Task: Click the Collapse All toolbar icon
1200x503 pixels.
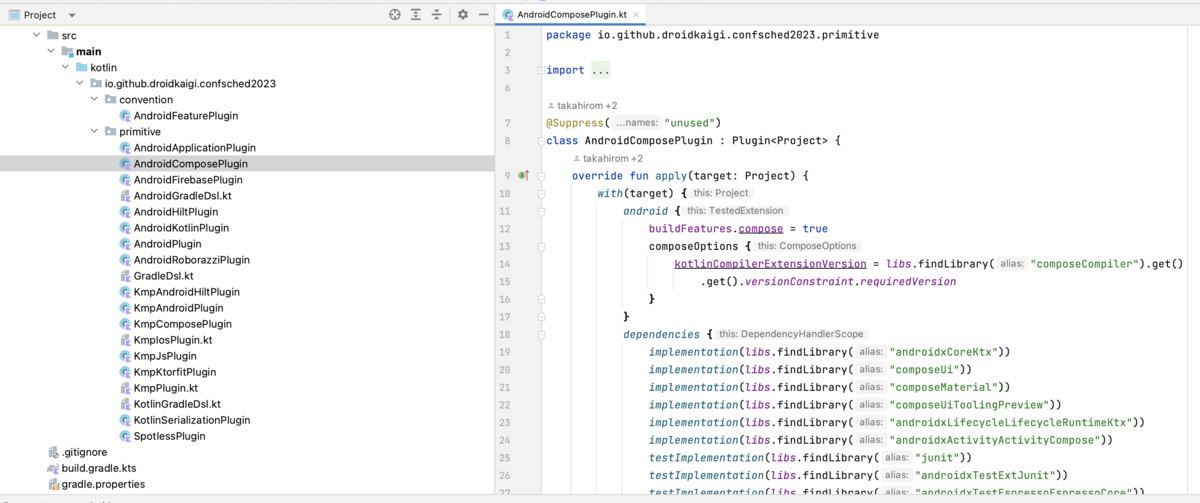Action: 437,15
